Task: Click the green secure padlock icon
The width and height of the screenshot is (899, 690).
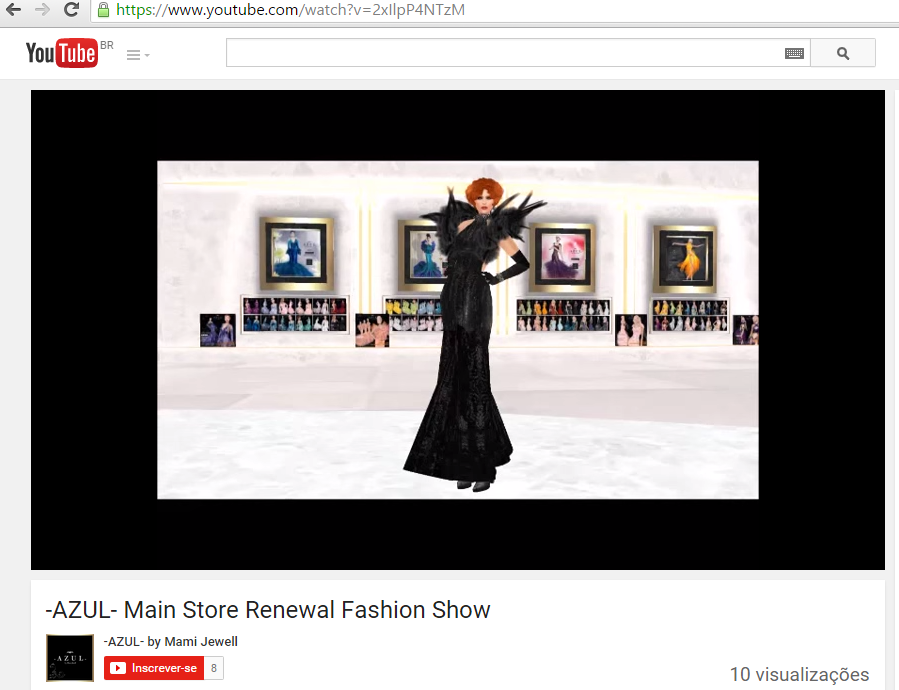Action: (103, 10)
